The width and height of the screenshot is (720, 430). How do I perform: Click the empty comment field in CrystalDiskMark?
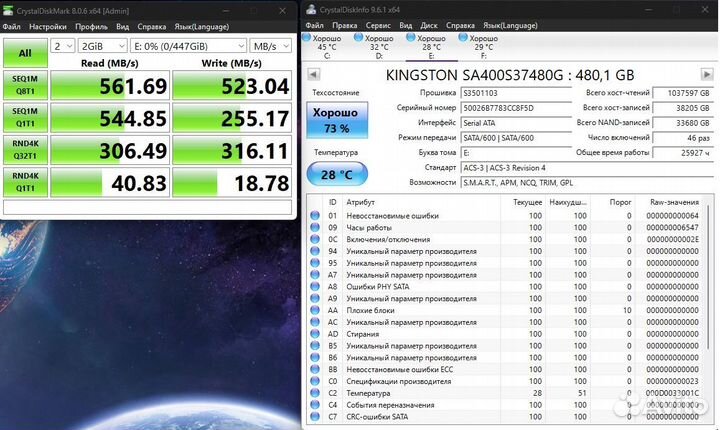[x=147, y=207]
